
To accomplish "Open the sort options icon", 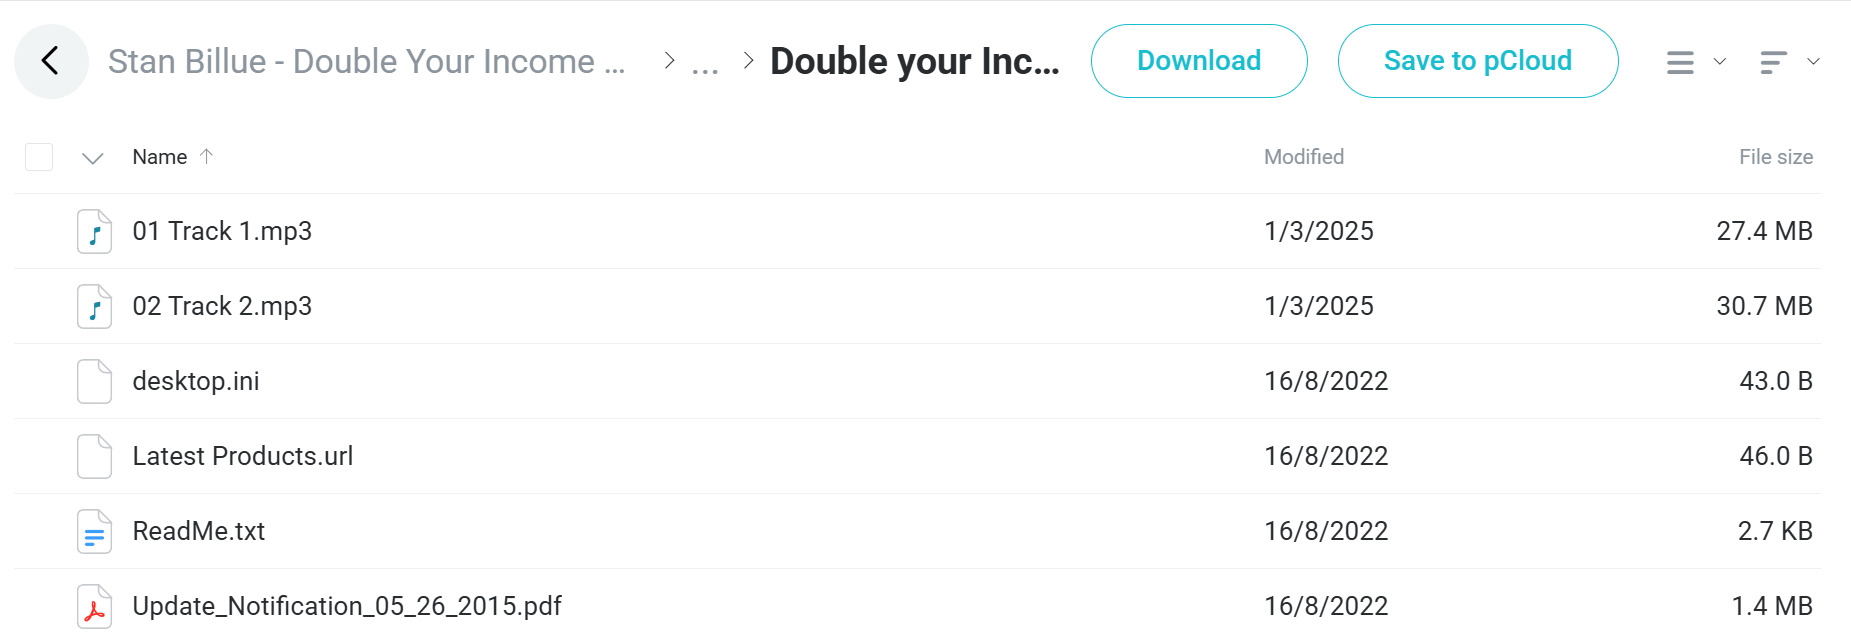I will click(1773, 62).
